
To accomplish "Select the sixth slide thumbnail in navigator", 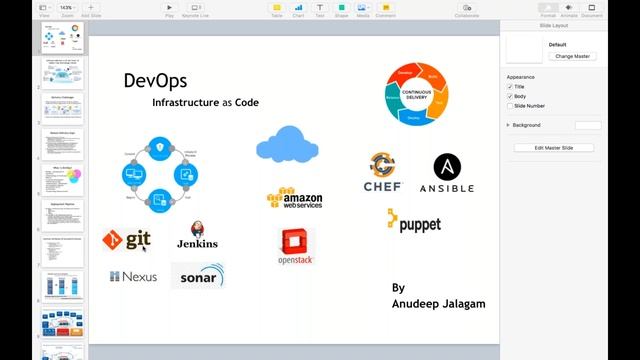I will (x=62, y=216).
